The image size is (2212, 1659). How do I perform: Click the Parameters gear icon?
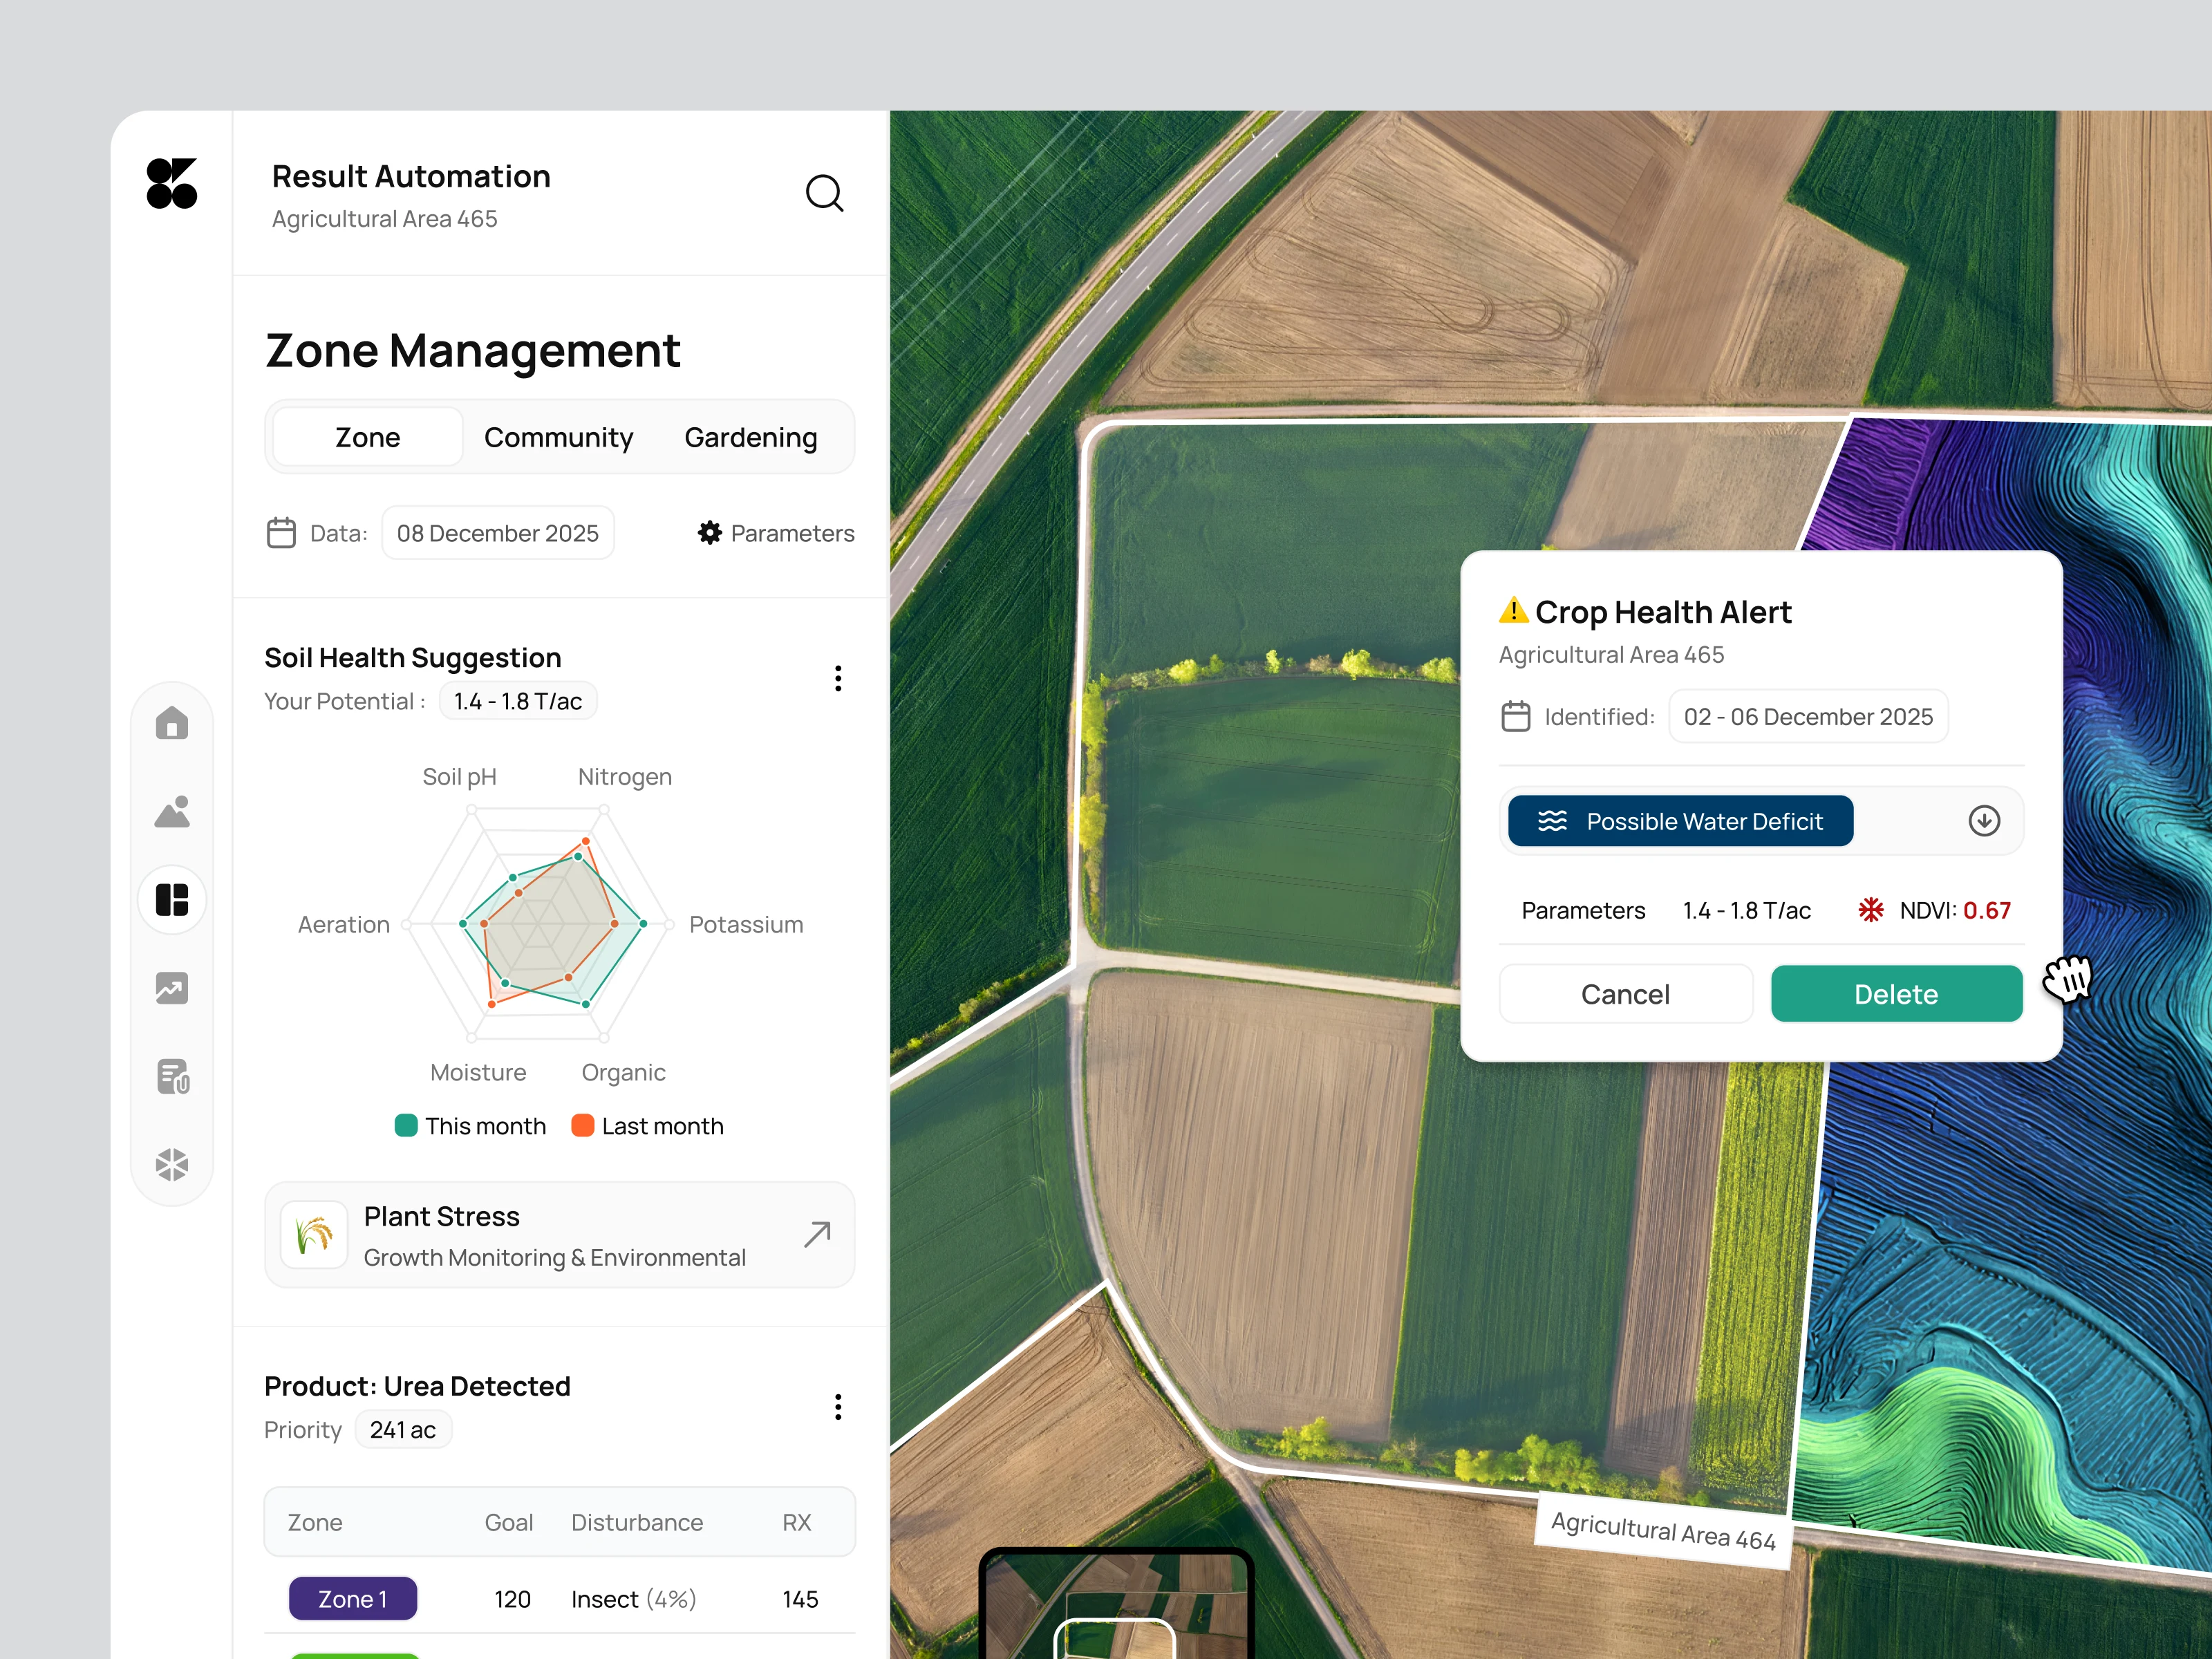709,533
